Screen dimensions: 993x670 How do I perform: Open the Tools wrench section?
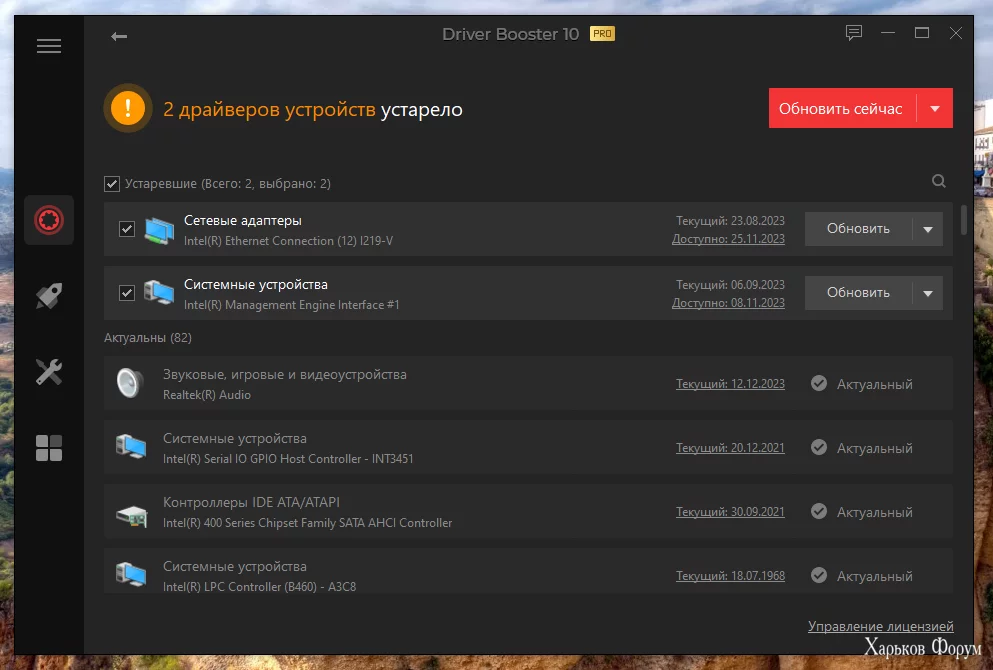tap(49, 372)
